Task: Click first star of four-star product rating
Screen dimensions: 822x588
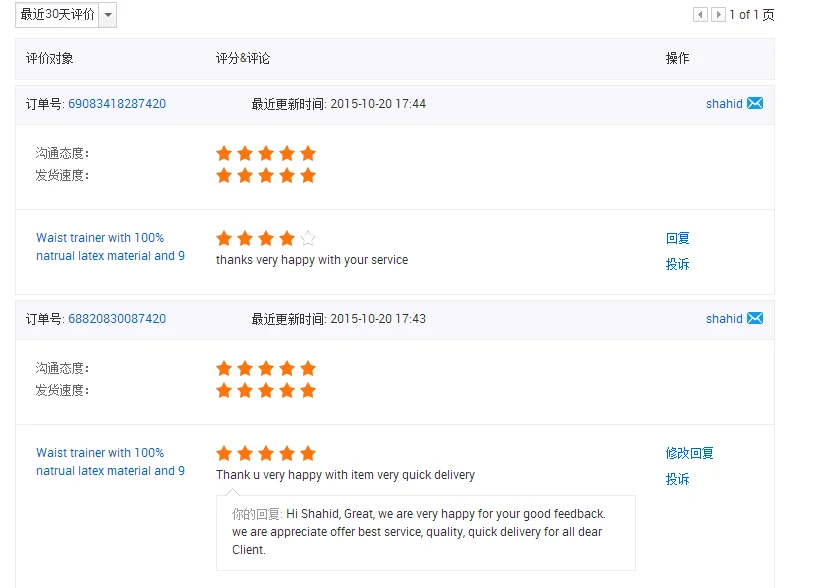Action: (224, 238)
